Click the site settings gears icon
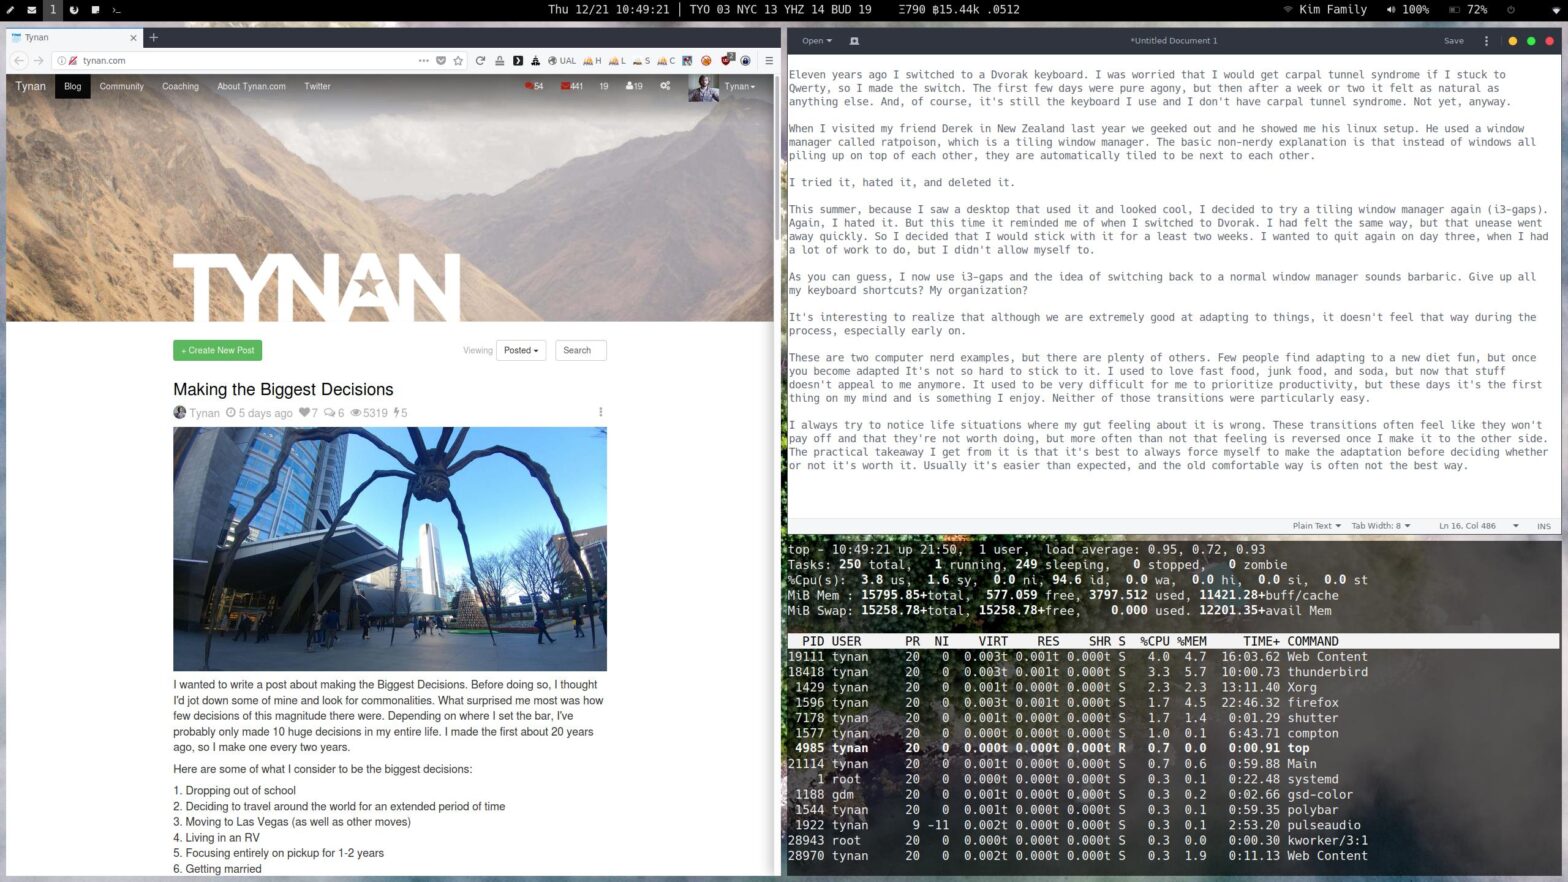The height and width of the screenshot is (882, 1568). click(x=665, y=86)
